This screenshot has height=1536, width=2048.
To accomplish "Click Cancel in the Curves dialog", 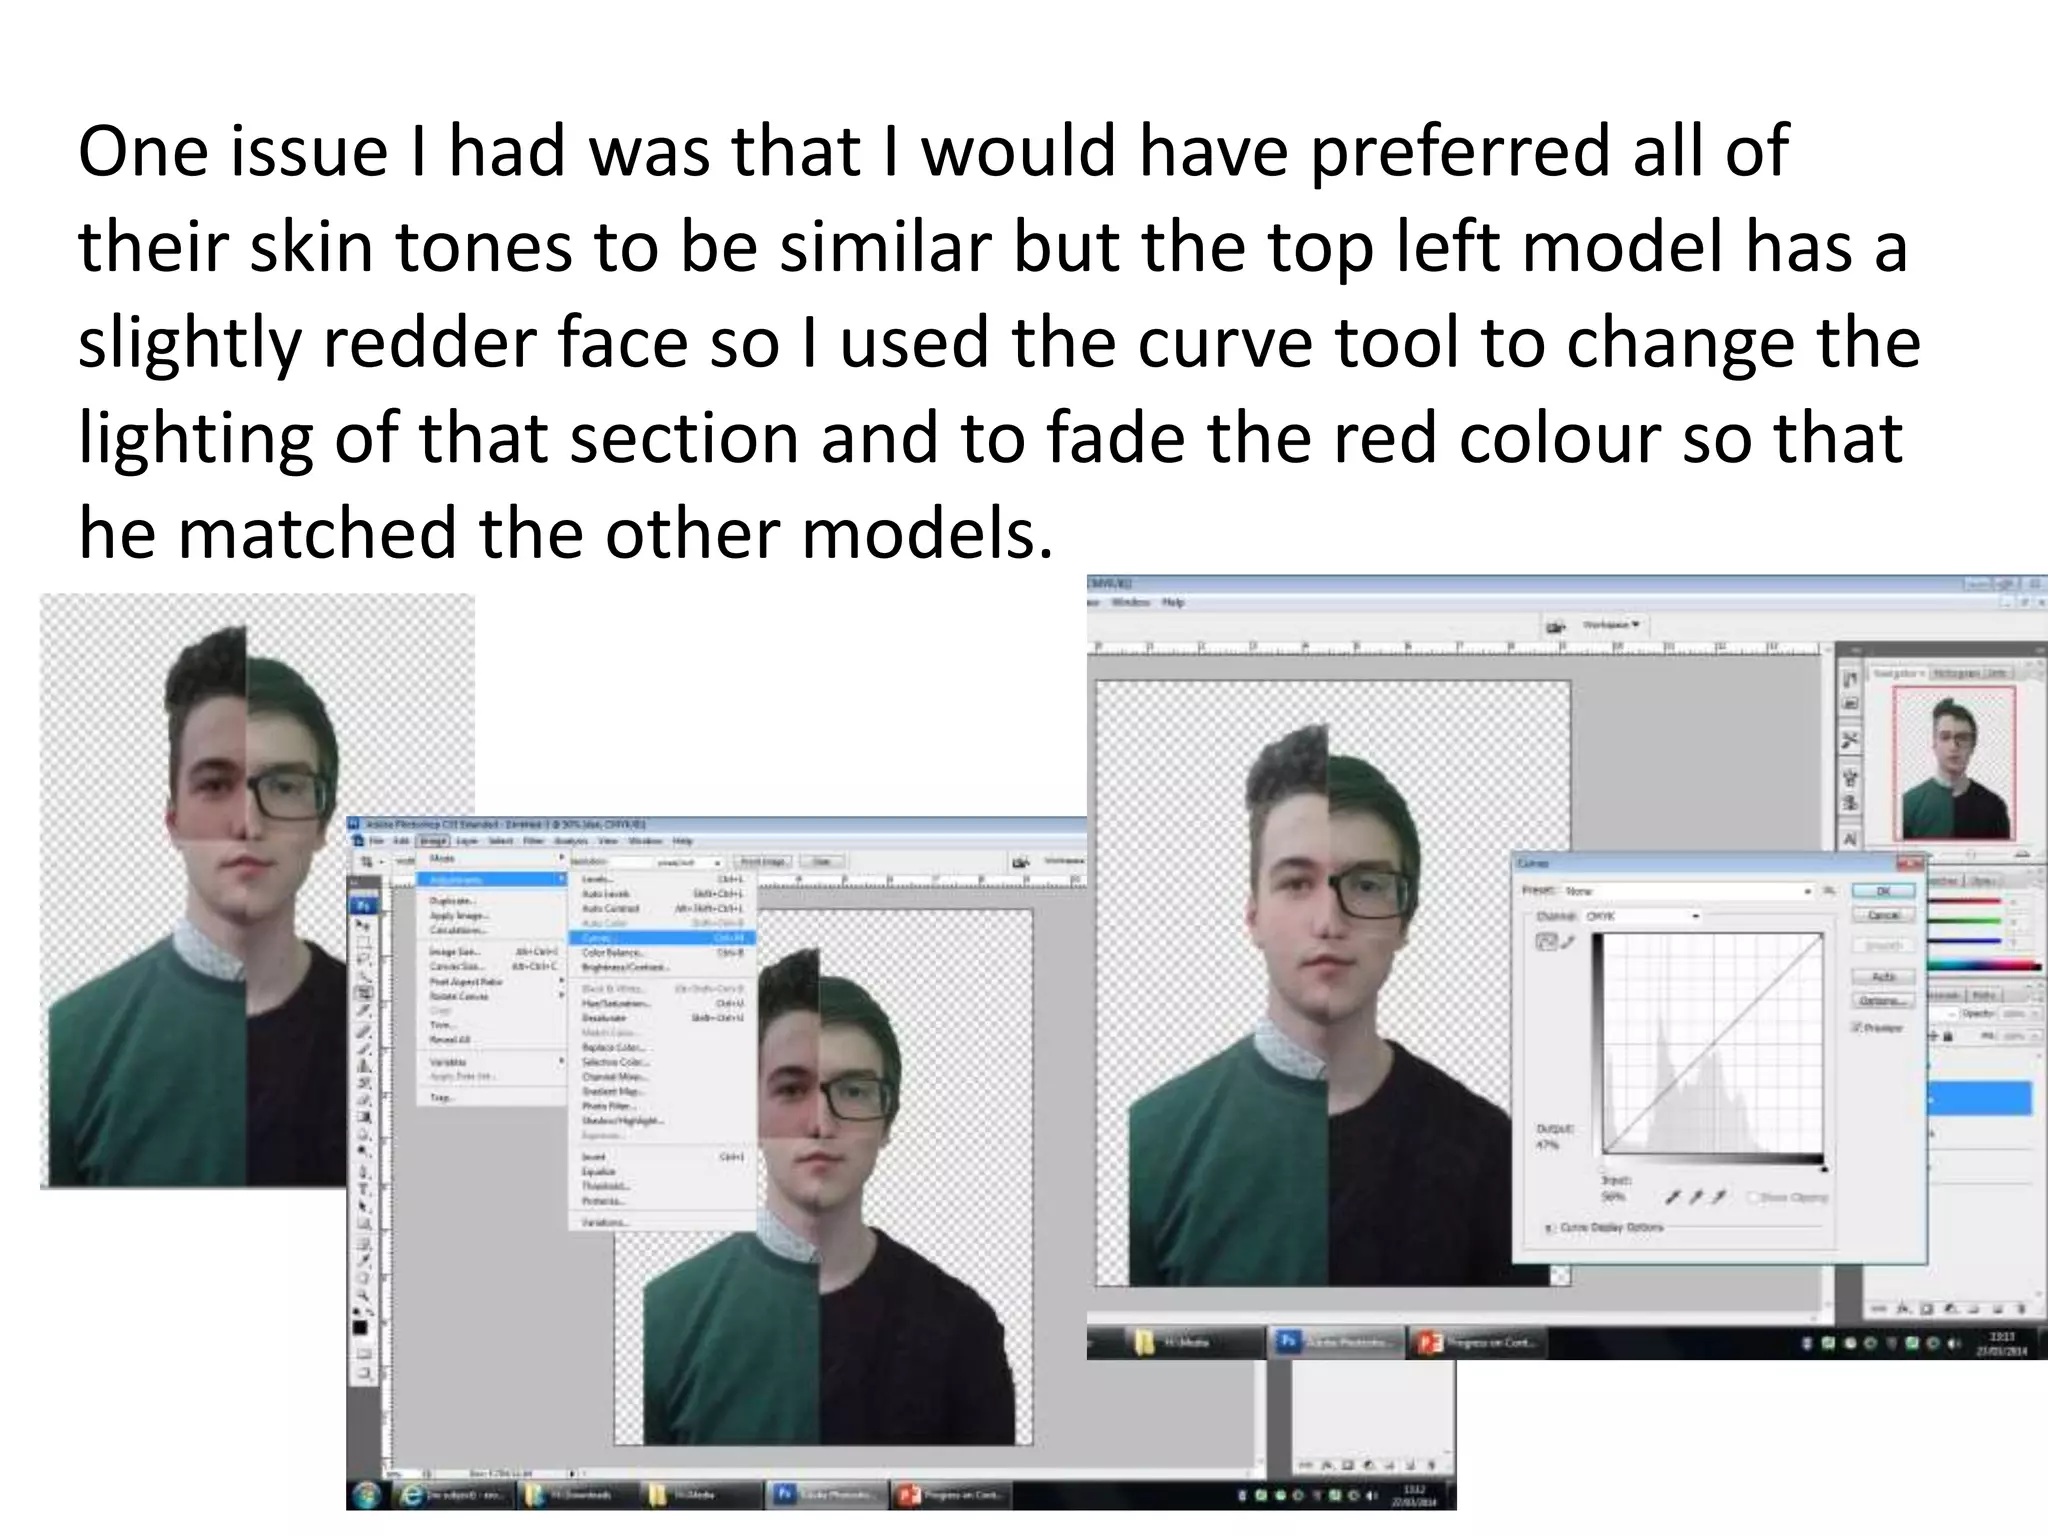I will (x=1883, y=915).
